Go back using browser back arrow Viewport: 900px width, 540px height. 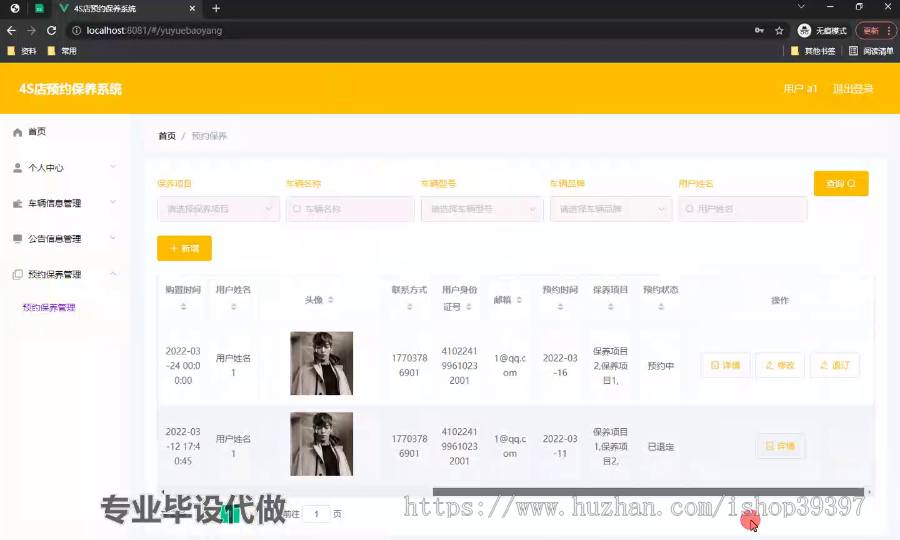(x=11, y=30)
